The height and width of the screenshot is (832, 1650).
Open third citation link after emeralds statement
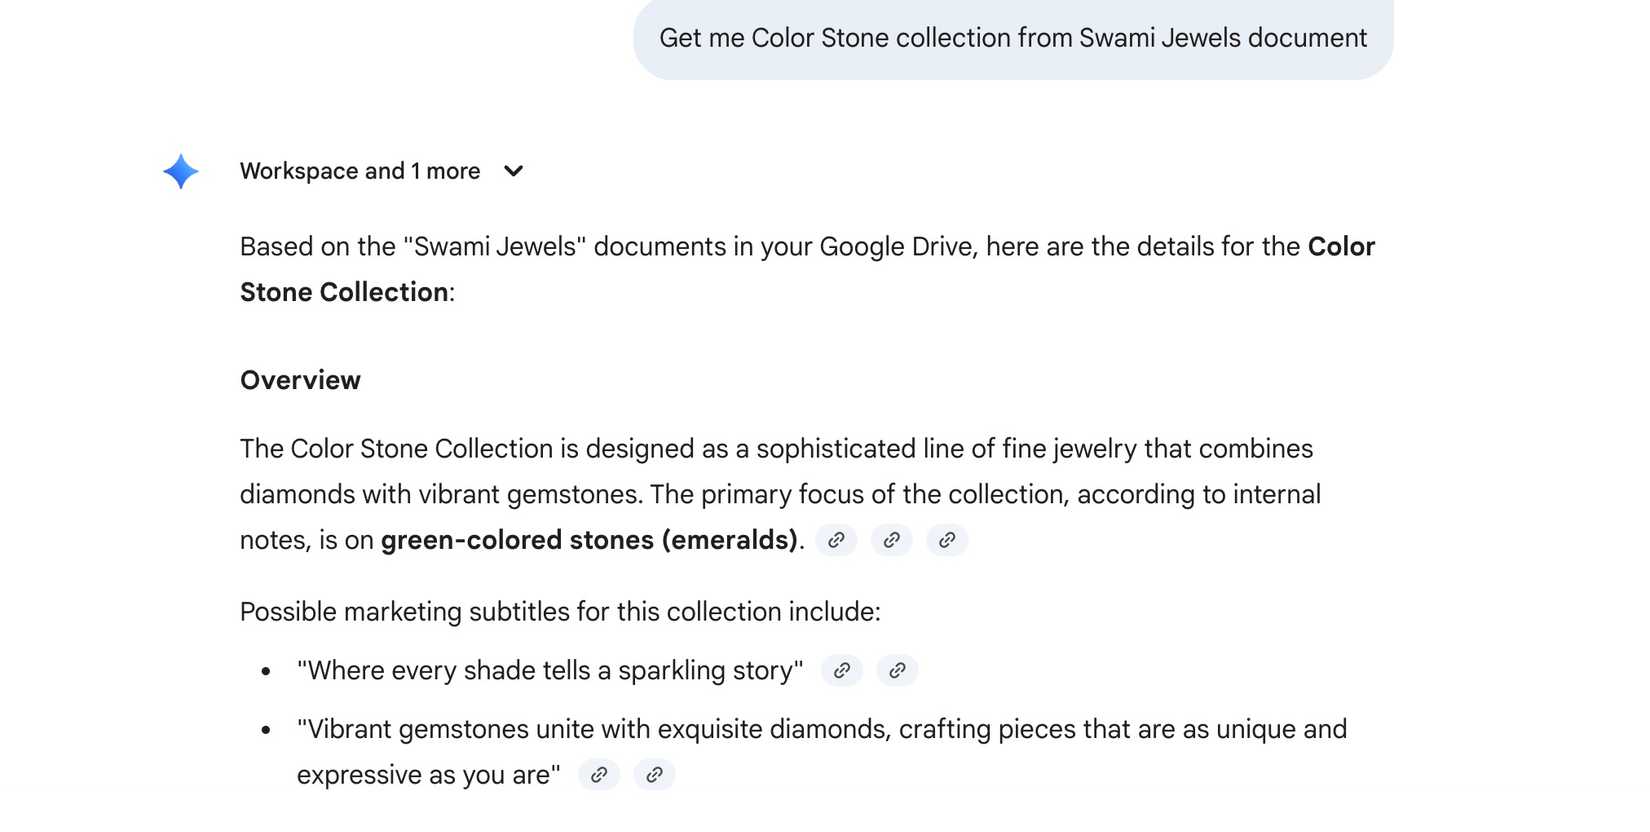947,540
